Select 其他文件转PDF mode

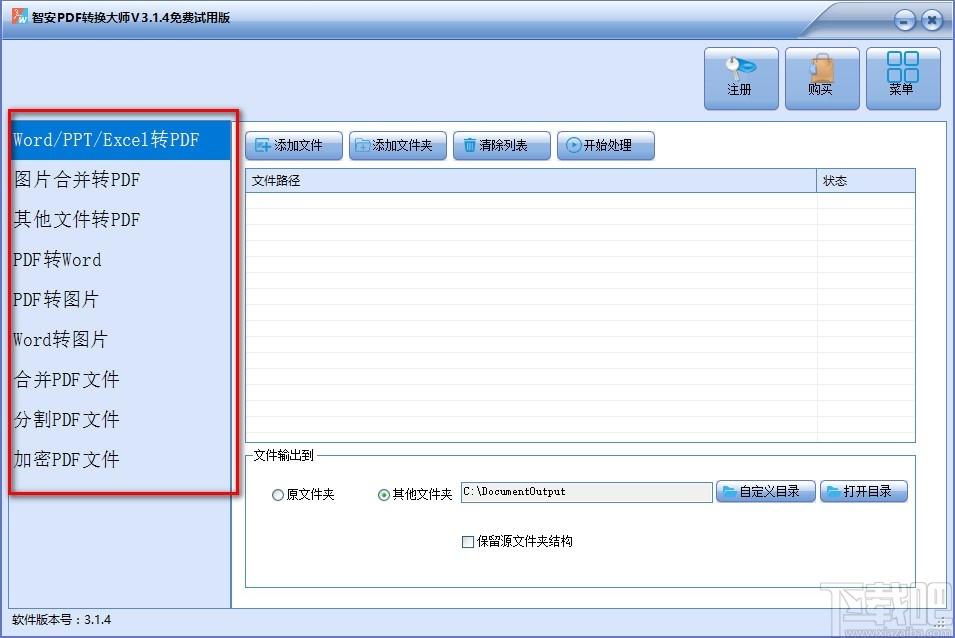pos(121,219)
